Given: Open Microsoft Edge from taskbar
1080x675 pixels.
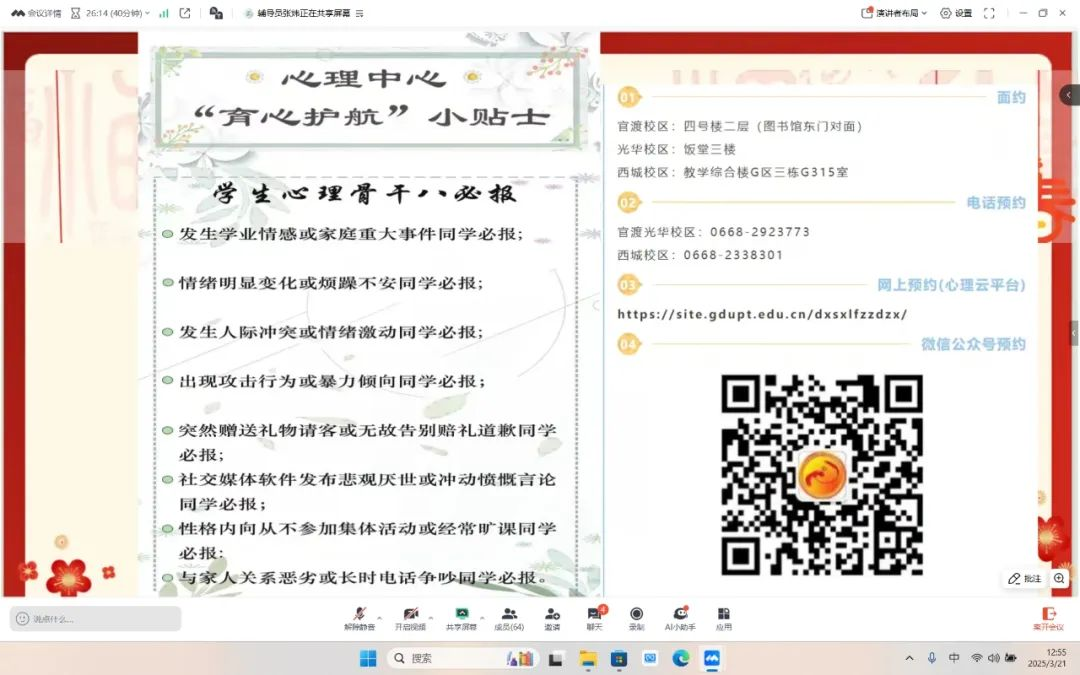Looking at the screenshot, I should (681, 659).
